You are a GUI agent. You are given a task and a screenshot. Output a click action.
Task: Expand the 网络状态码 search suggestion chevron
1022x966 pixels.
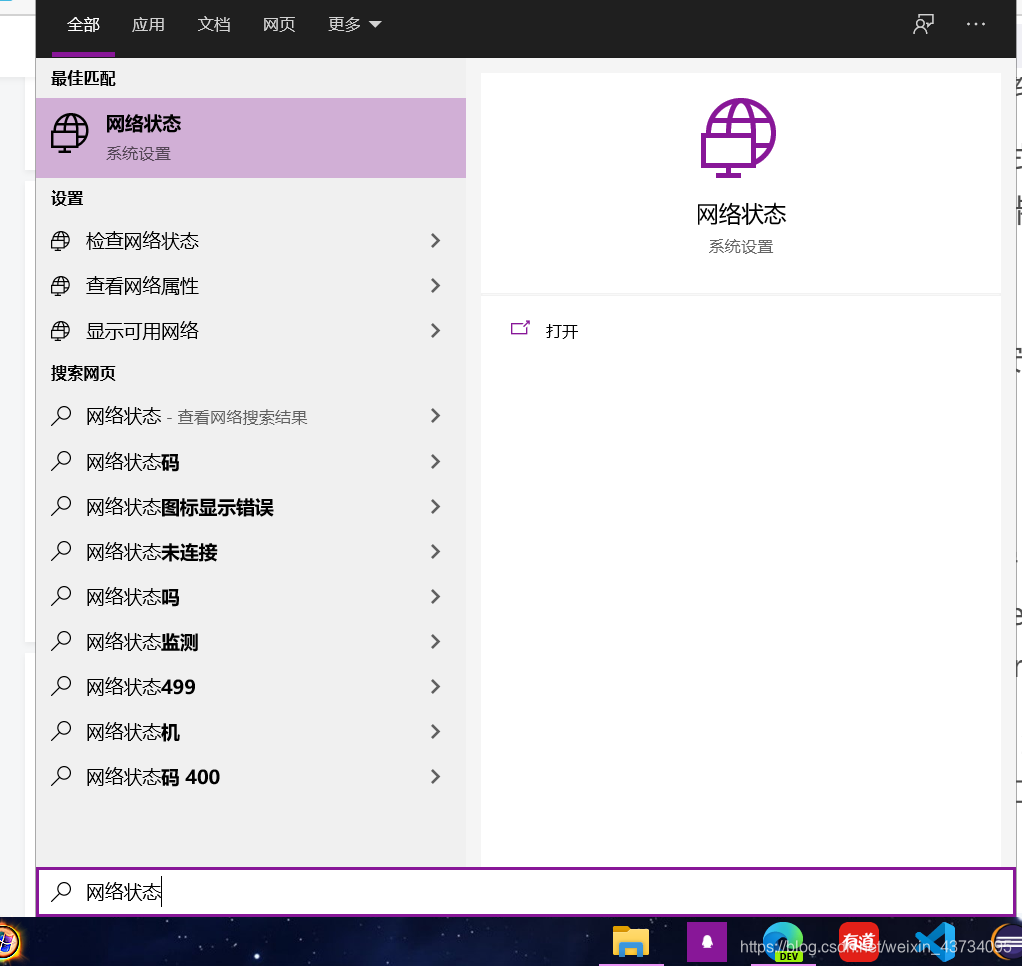[435, 461]
